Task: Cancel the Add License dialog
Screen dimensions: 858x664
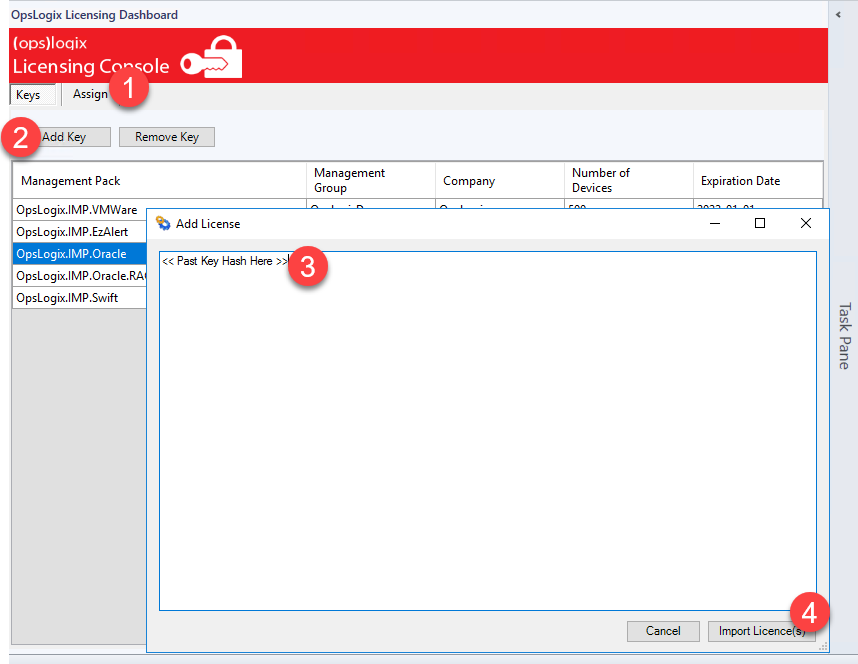Action: (663, 631)
